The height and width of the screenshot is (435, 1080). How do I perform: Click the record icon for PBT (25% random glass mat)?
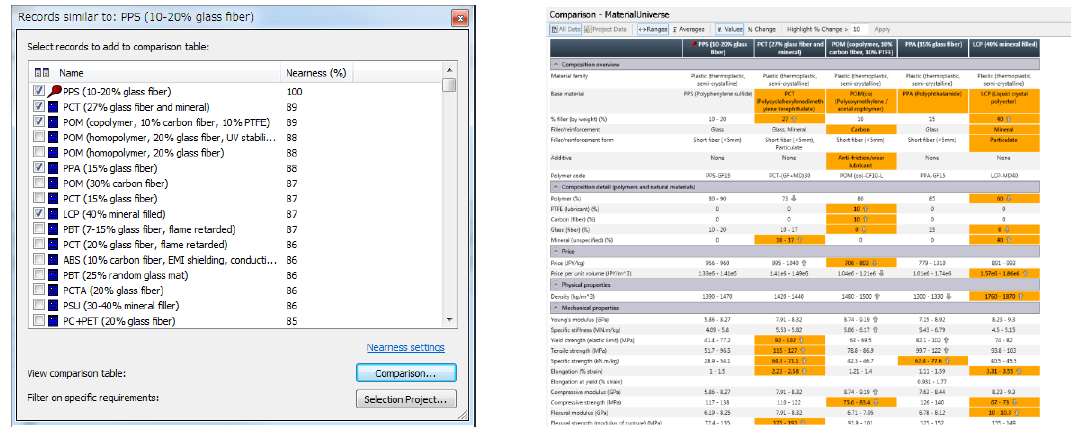[x=54, y=275]
